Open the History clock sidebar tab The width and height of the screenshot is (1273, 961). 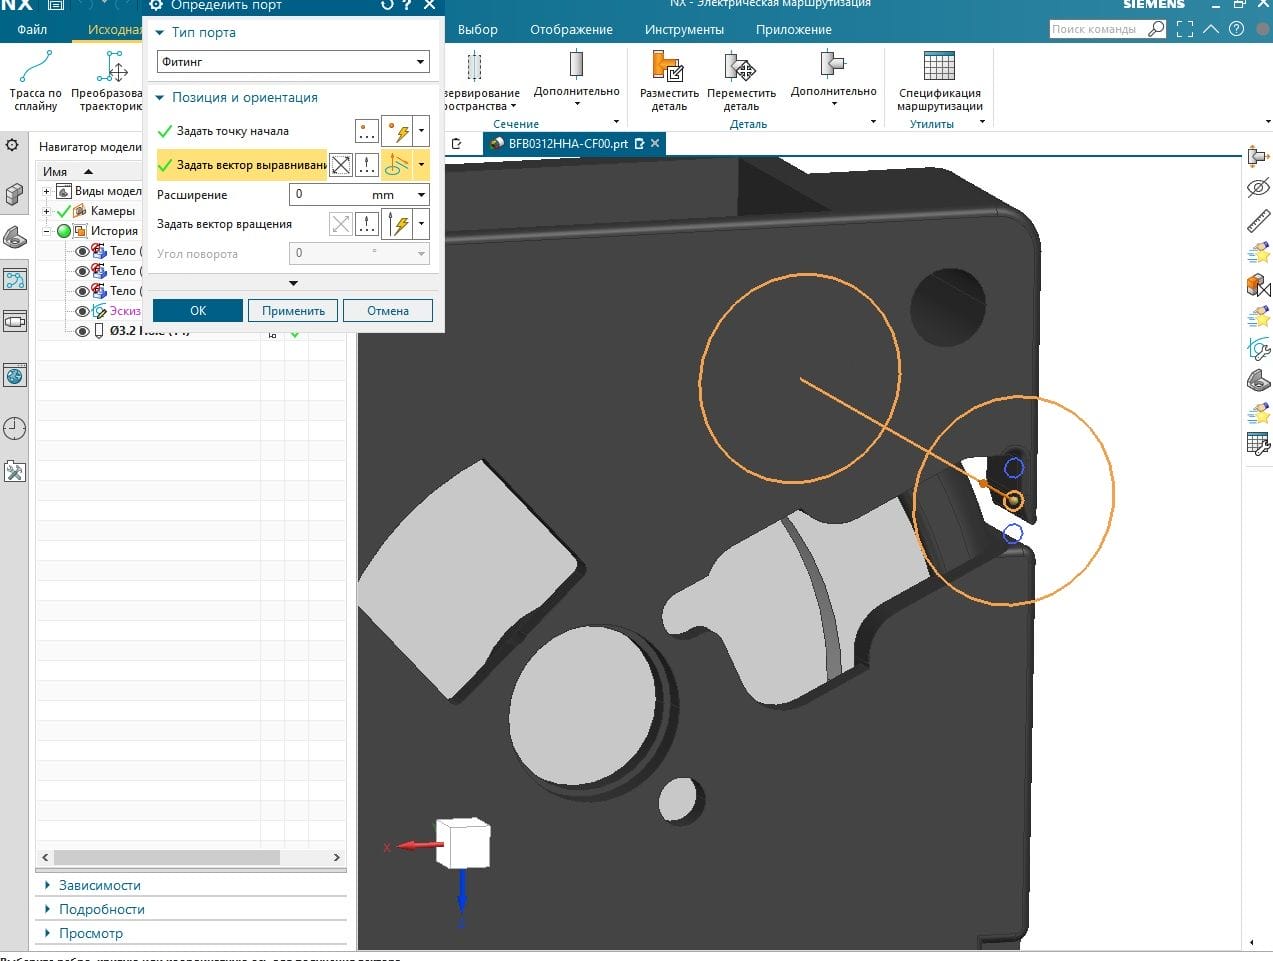(x=14, y=429)
